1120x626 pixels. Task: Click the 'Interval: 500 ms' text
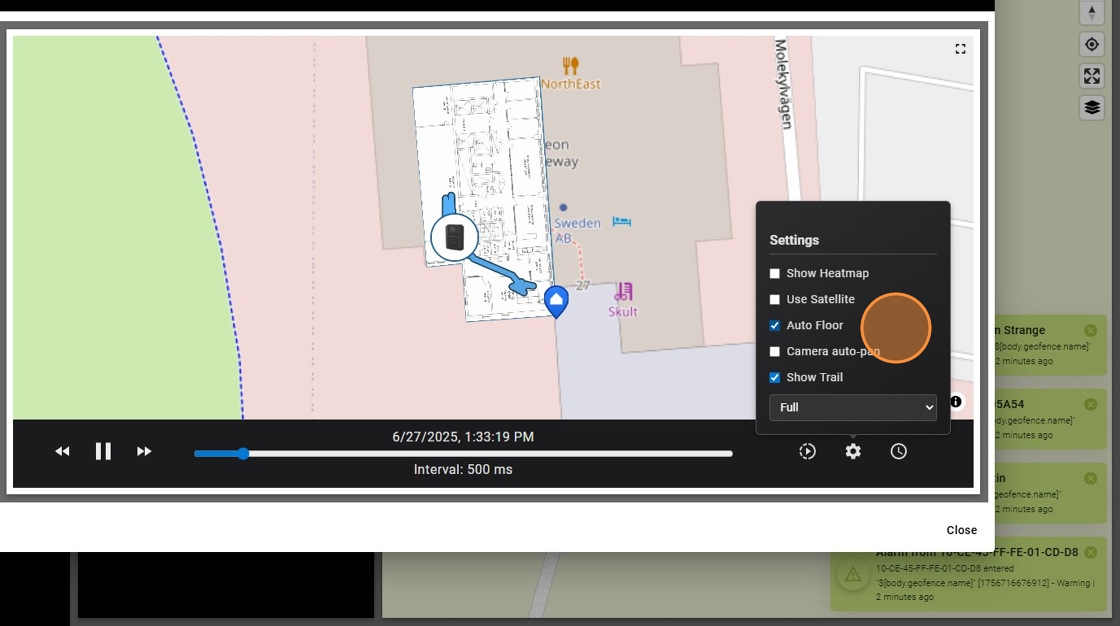point(463,470)
